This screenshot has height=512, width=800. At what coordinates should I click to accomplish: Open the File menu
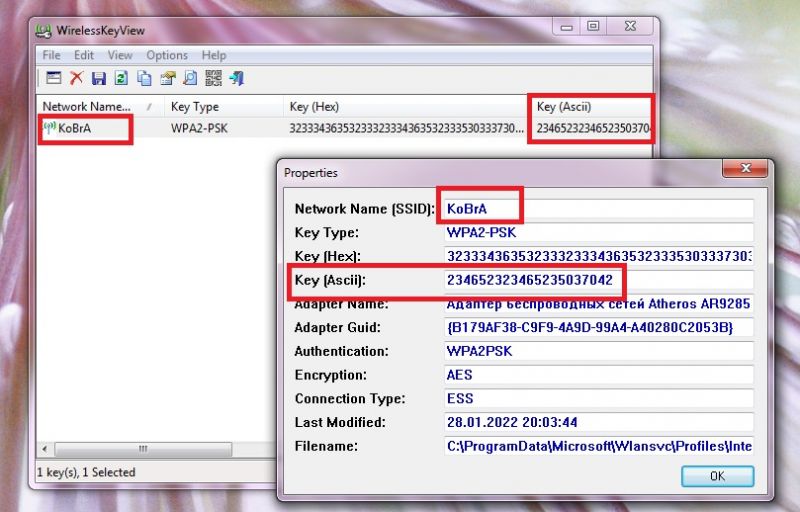pos(51,55)
